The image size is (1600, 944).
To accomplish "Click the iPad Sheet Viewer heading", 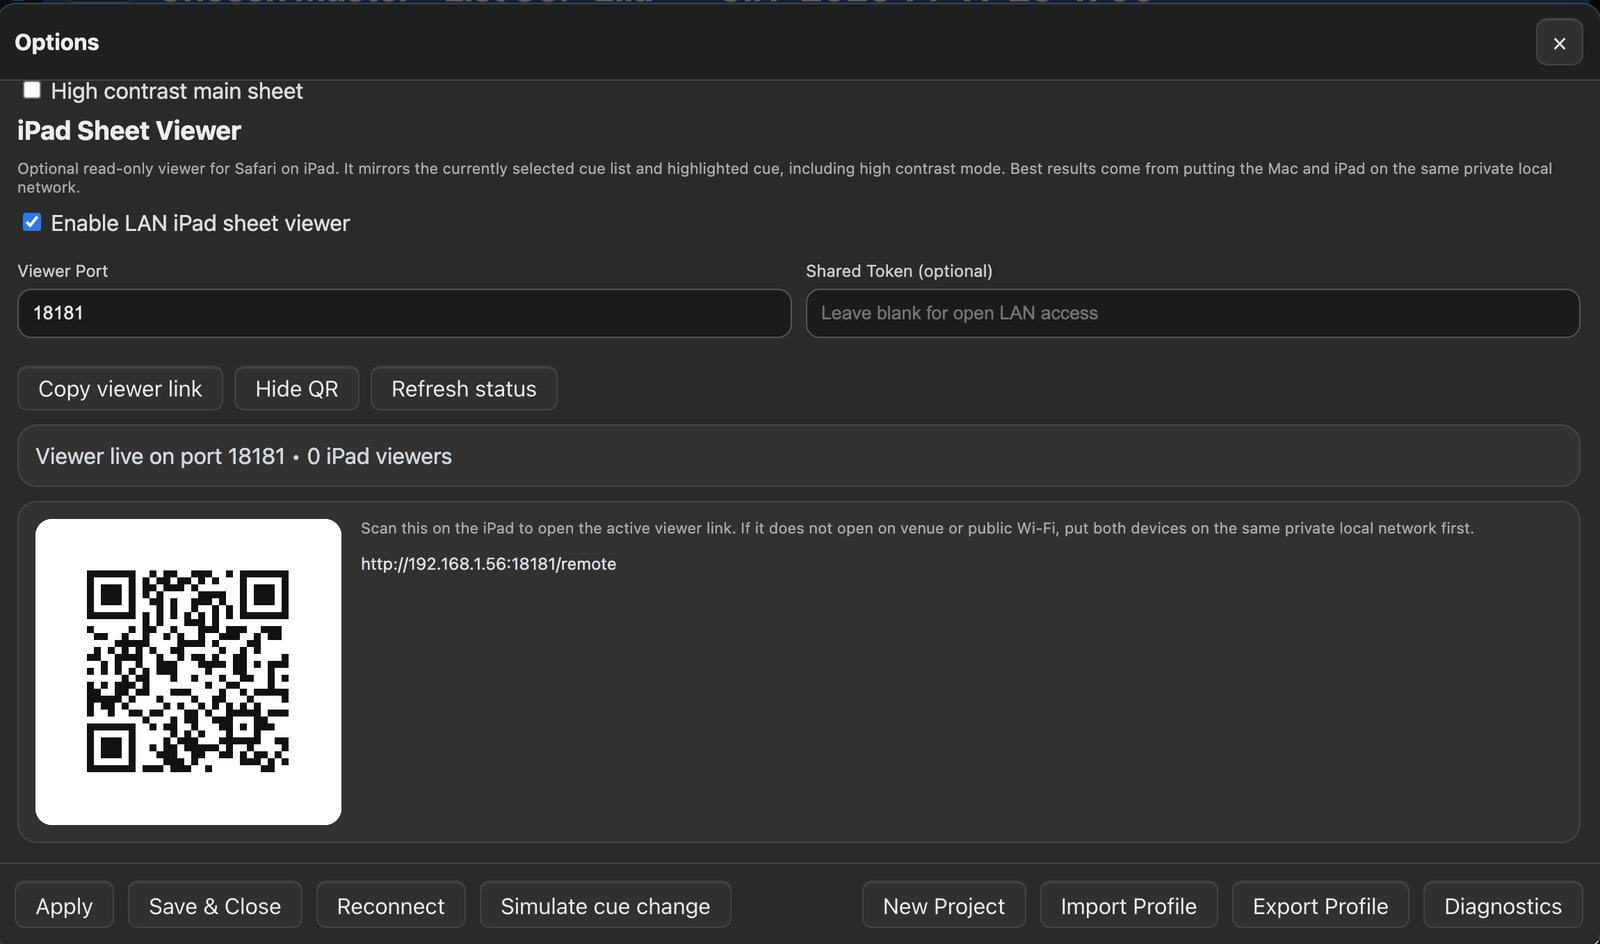I will click(129, 131).
